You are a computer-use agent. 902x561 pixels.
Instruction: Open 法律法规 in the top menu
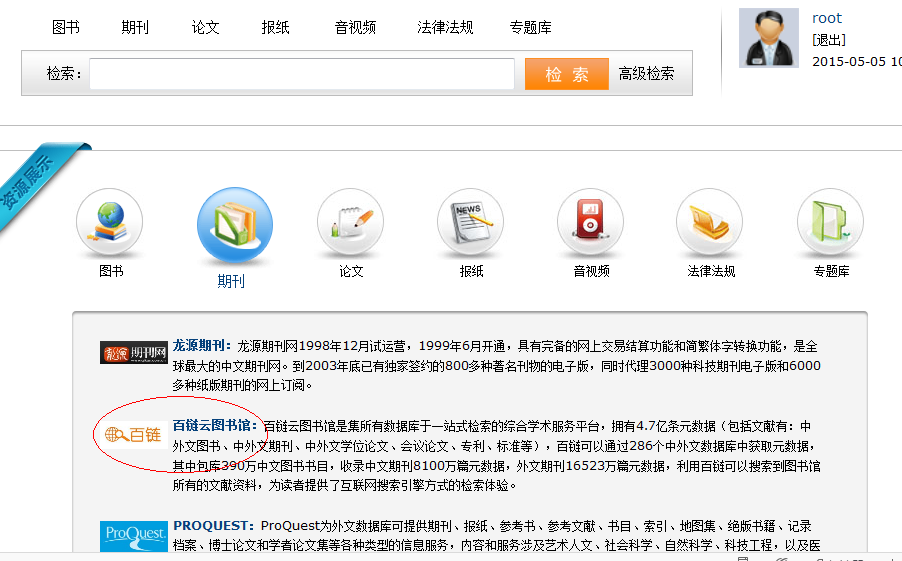(445, 27)
